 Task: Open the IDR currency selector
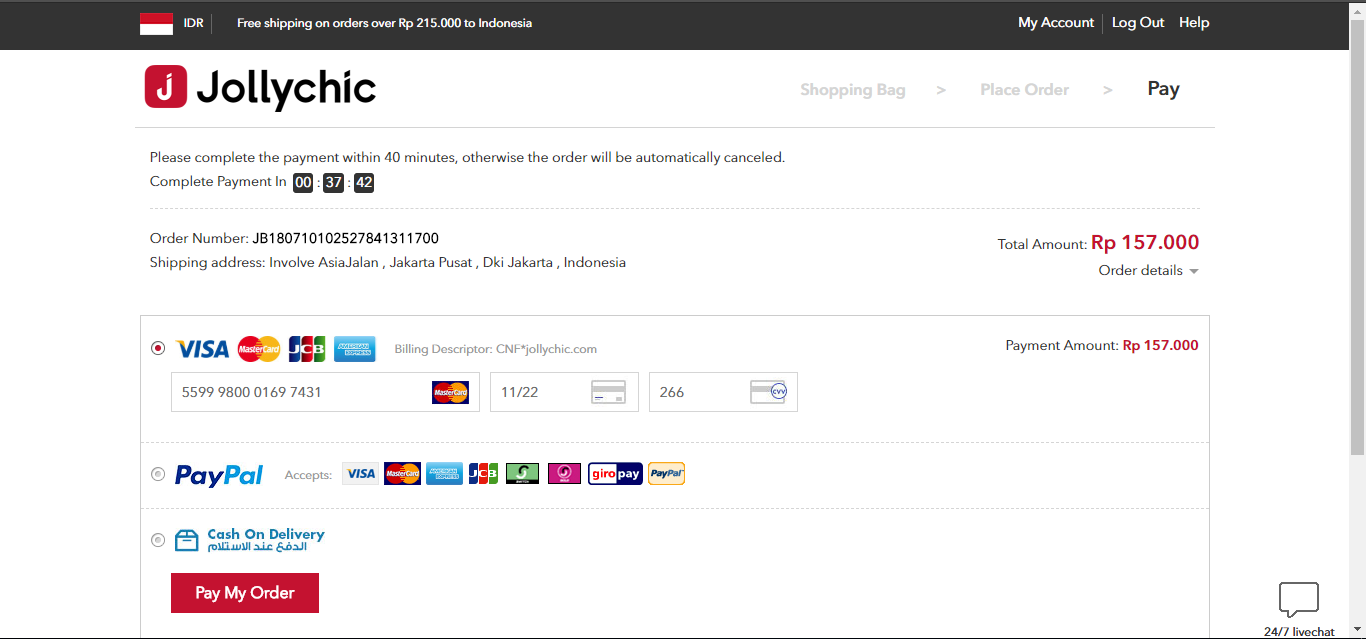194,23
